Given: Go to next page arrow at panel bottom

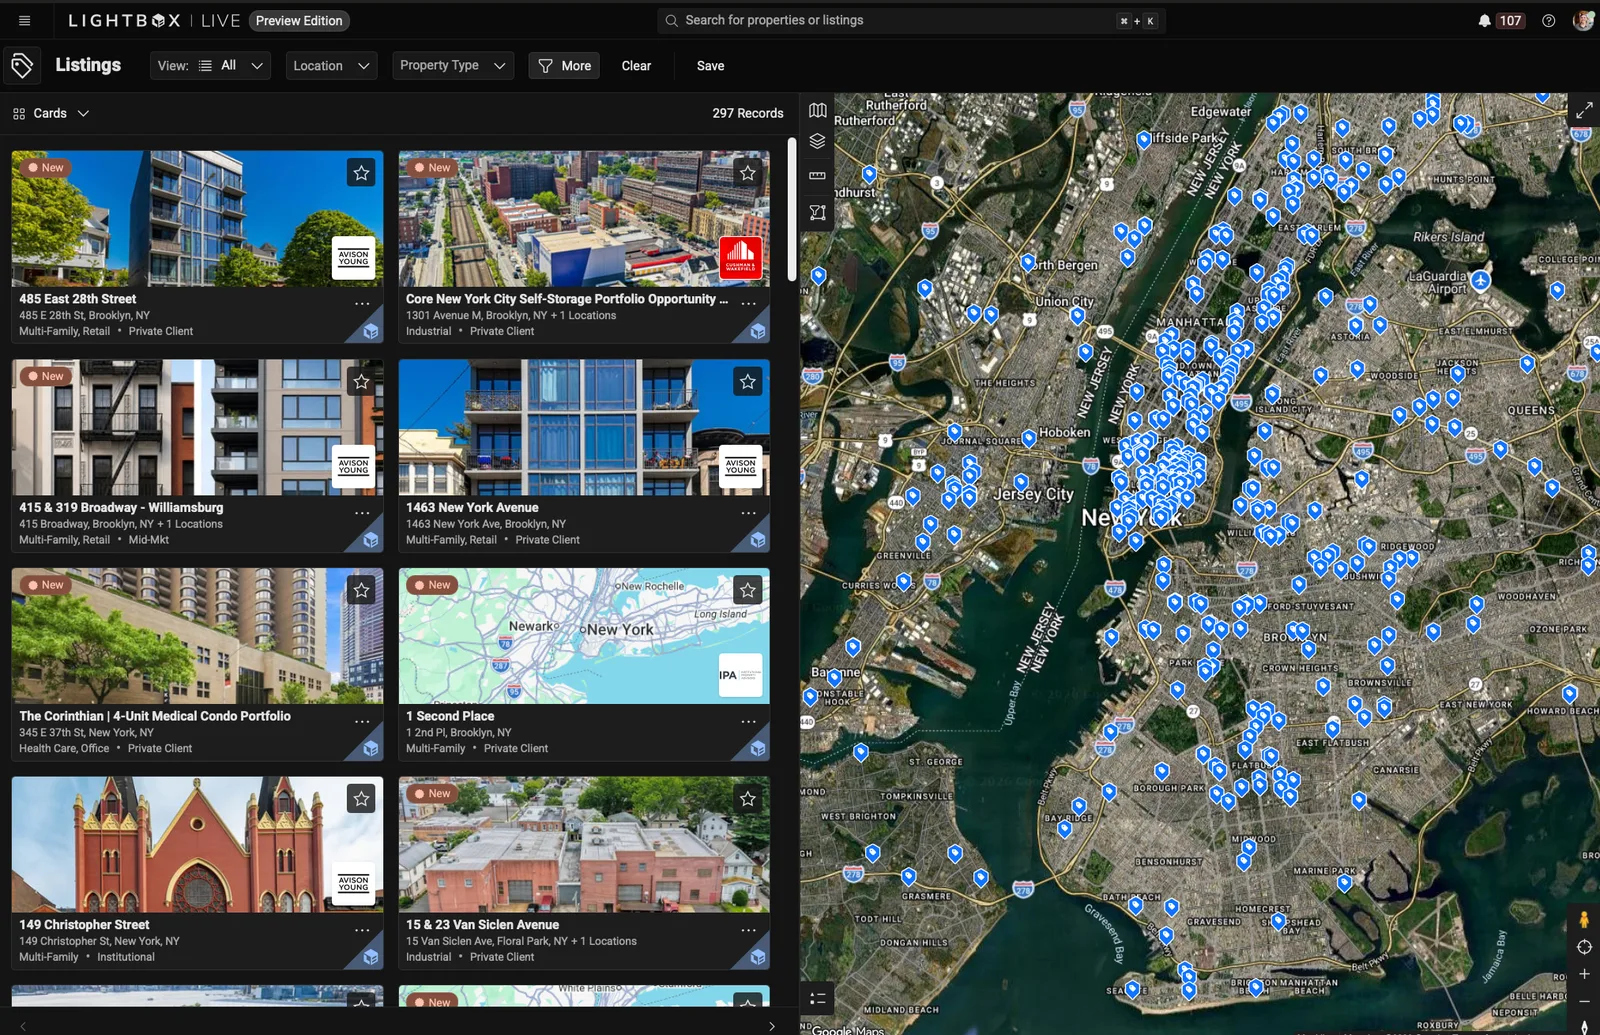Looking at the screenshot, I should coord(771,1026).
